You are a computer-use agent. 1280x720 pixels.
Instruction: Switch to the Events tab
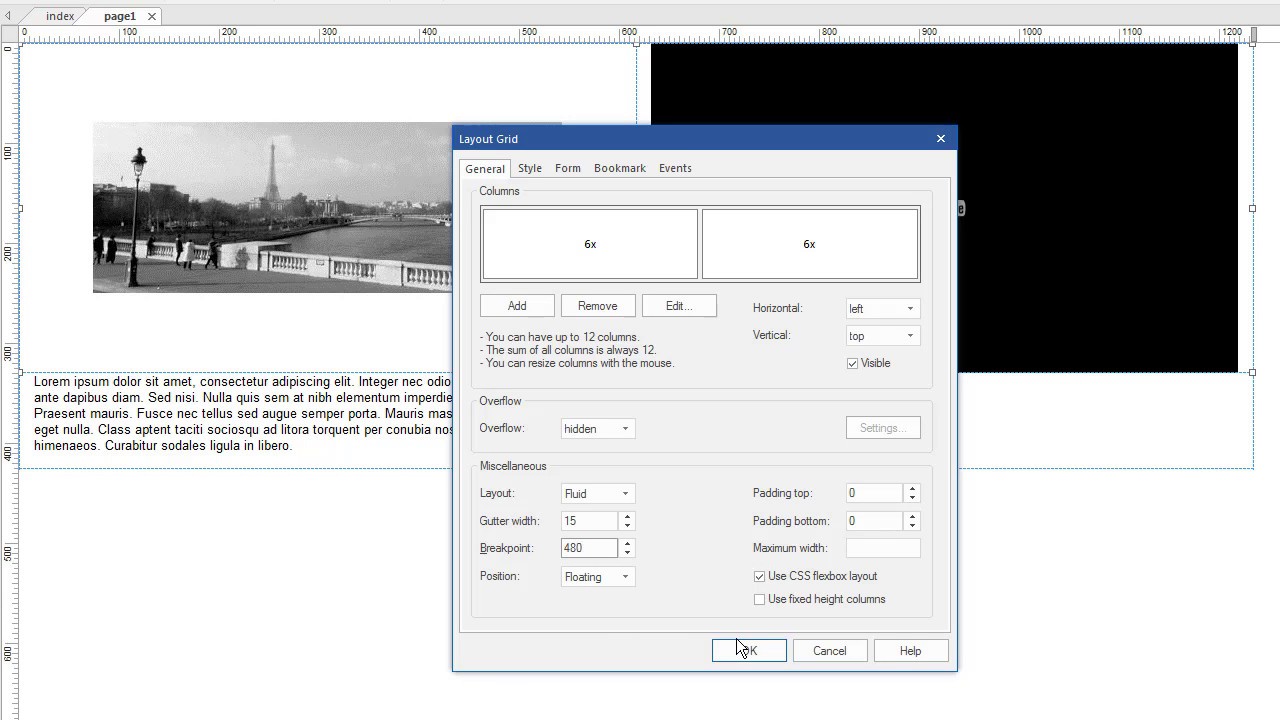(675, 168)
